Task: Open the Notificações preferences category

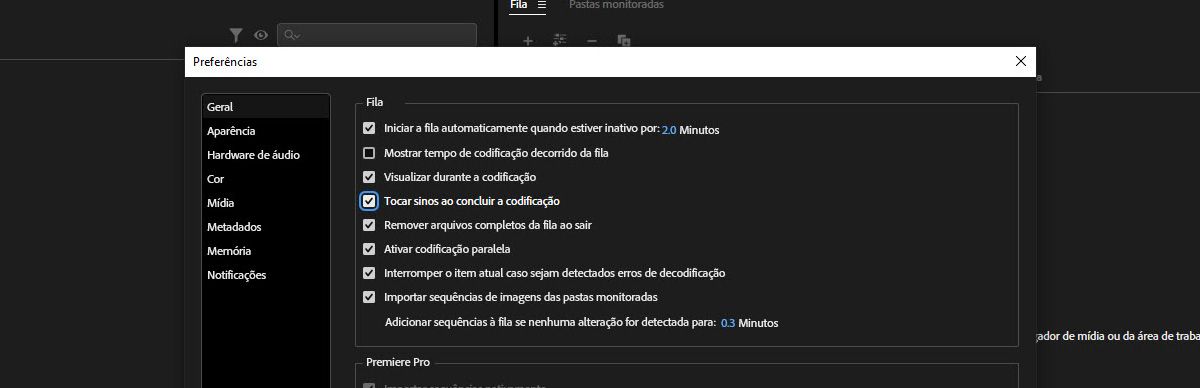Action: tap(266, 275)
